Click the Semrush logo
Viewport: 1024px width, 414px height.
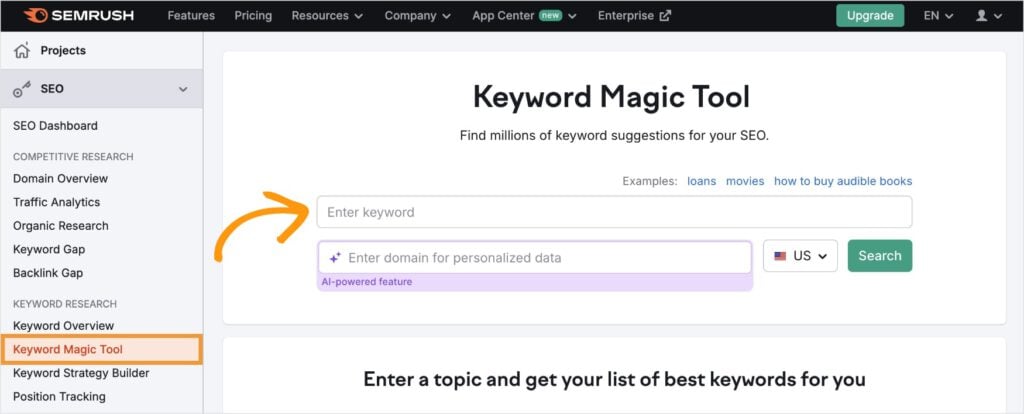(x=78, y=16)
